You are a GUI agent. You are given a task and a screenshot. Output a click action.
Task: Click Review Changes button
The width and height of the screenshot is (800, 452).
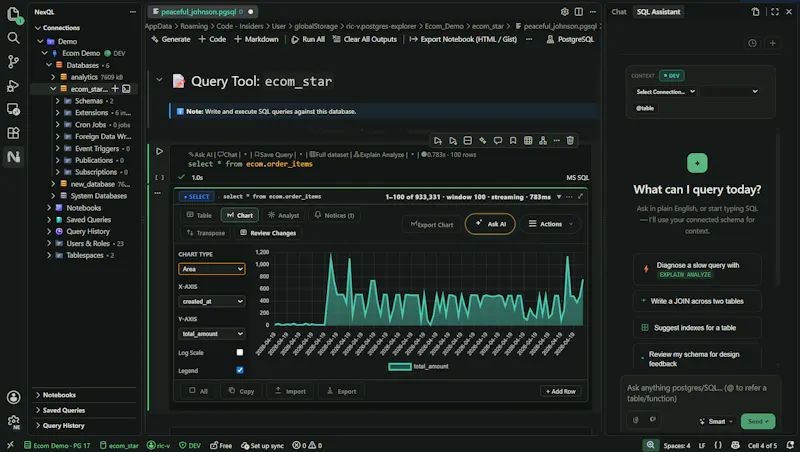268,233
